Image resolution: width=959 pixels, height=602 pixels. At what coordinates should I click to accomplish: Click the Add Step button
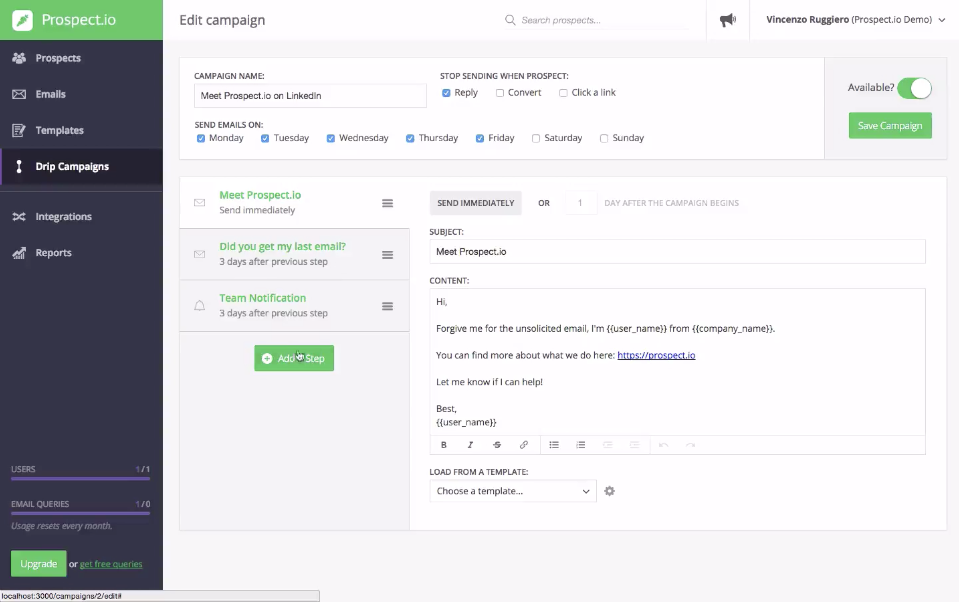[294, 358]
